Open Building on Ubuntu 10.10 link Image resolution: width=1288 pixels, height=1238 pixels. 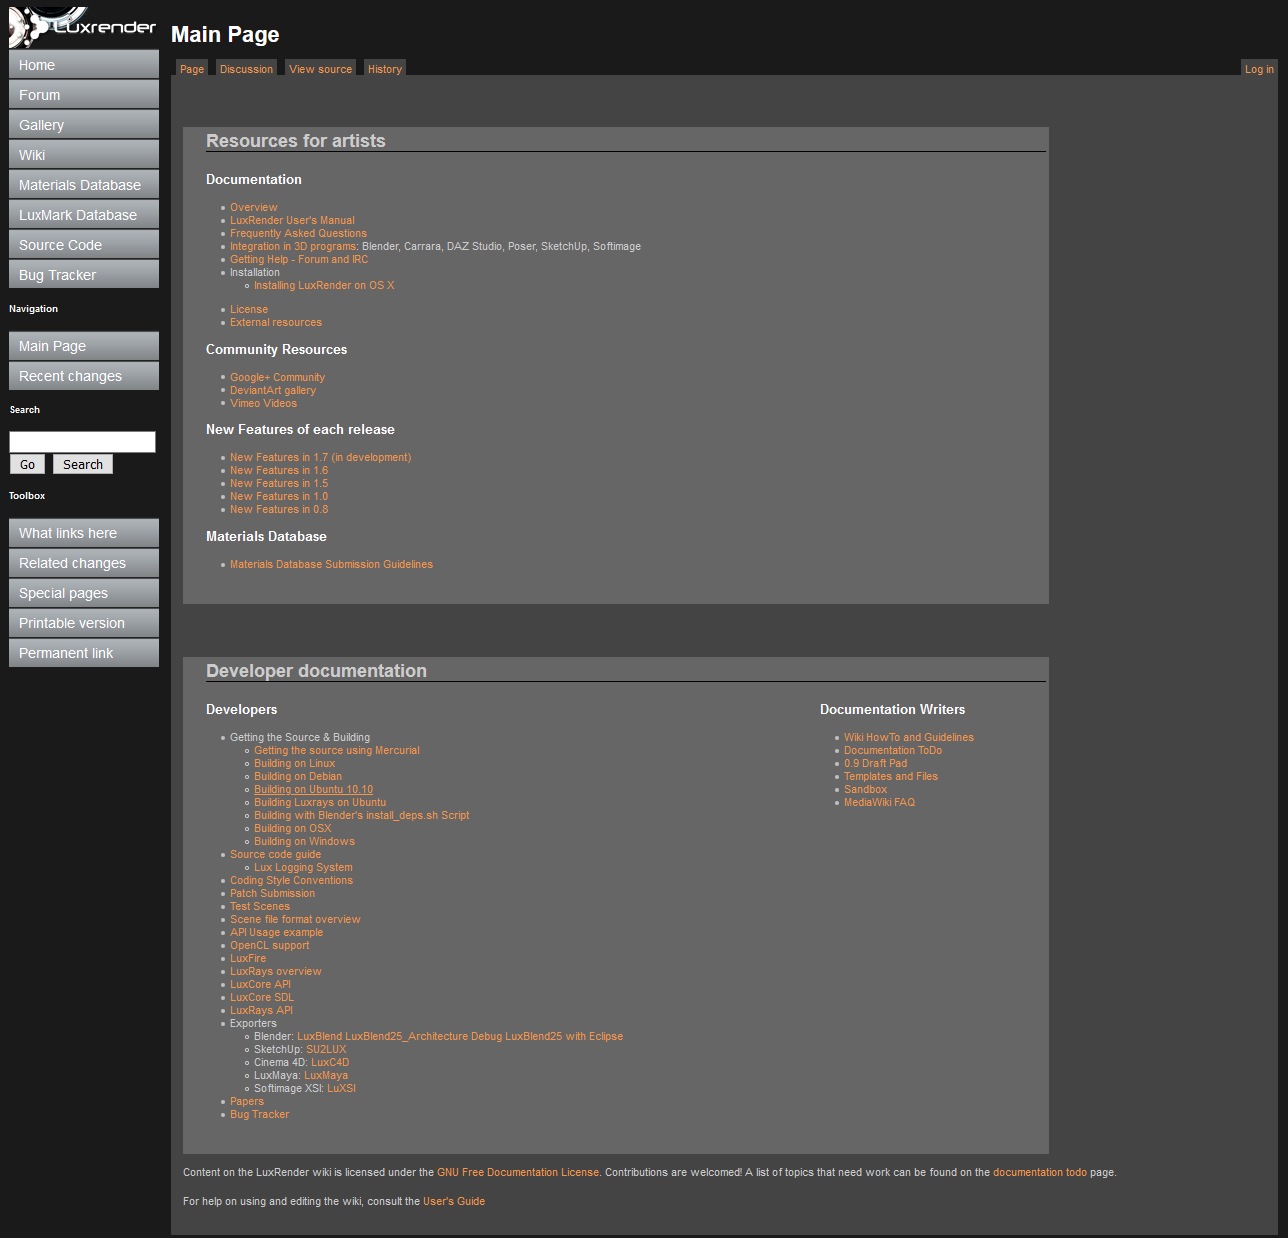[x=313, y=789]
